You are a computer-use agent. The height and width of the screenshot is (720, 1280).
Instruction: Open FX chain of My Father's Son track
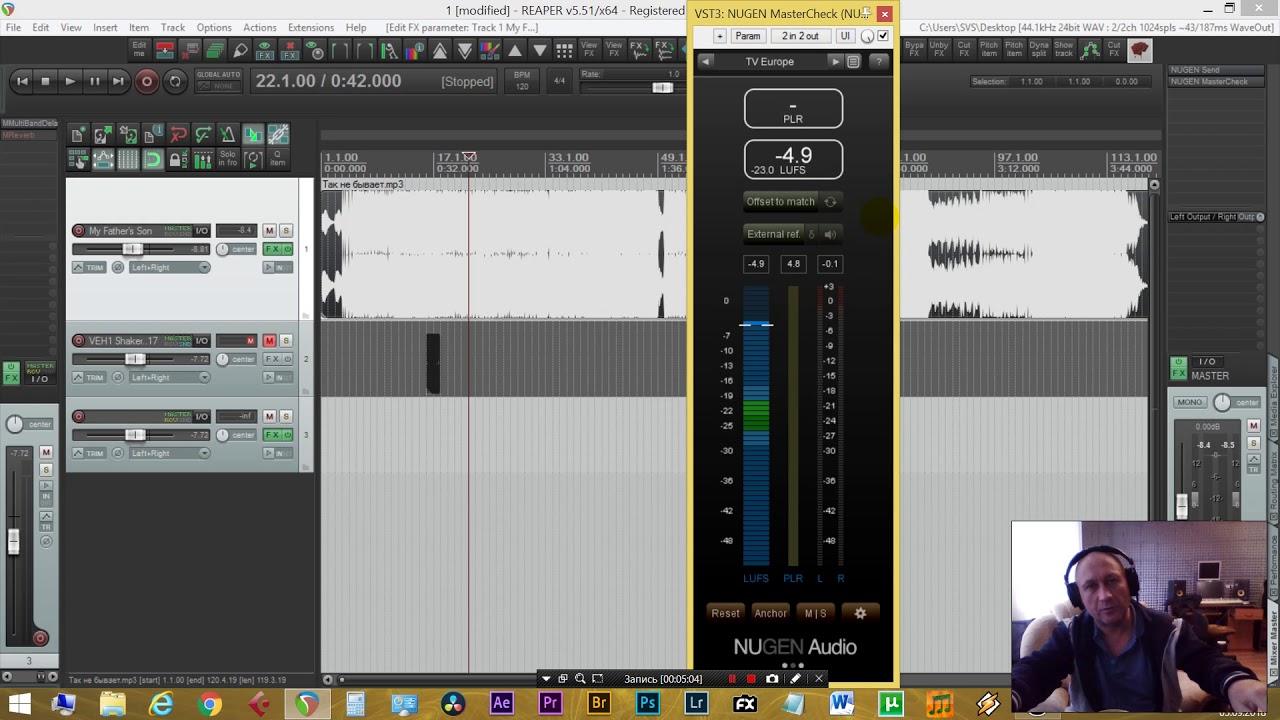(x=271, y=249)
